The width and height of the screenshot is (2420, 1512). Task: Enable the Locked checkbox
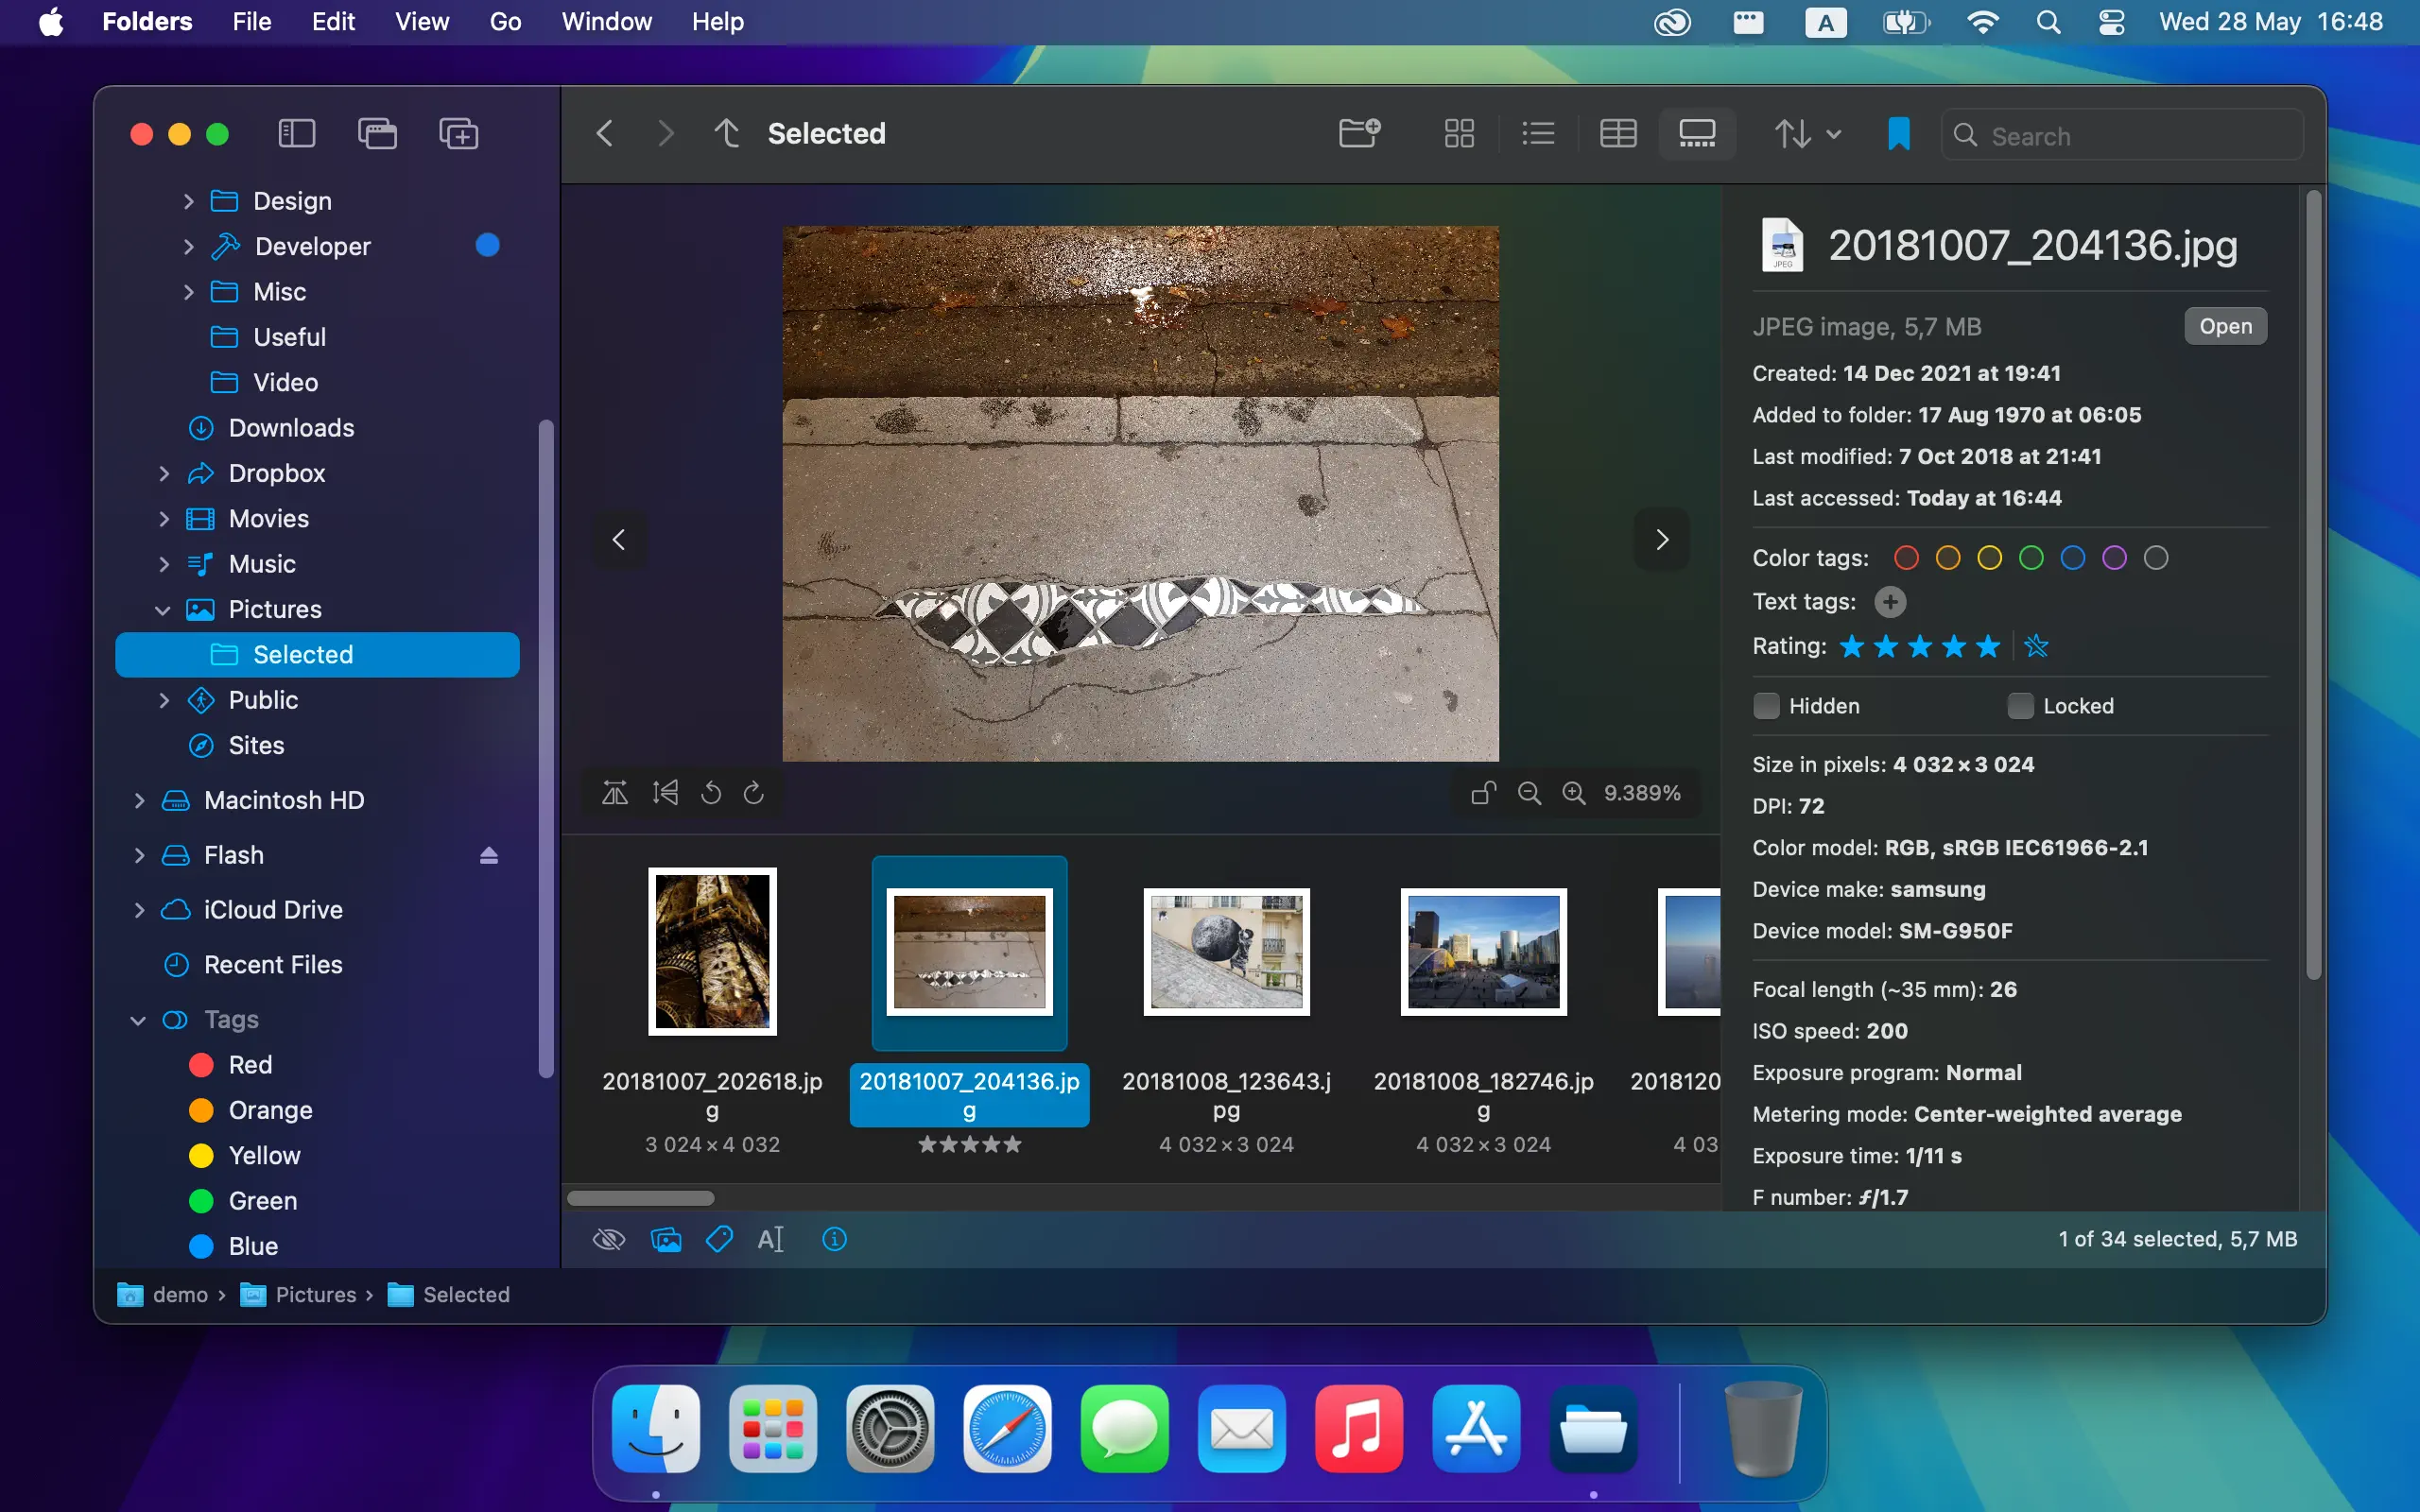[x=2020, y=706]
